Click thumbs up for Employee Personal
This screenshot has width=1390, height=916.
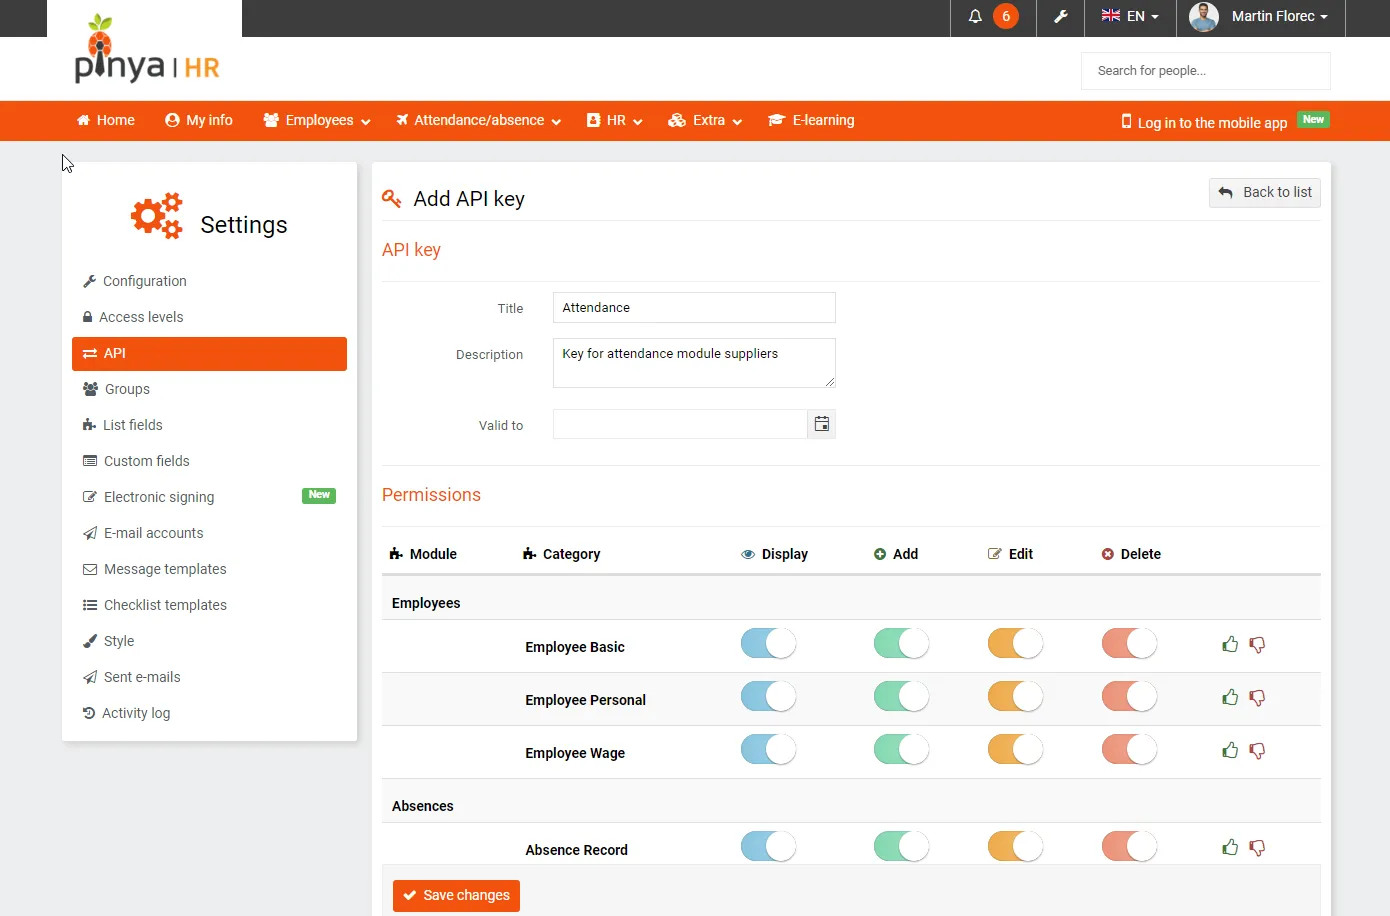1230,697
